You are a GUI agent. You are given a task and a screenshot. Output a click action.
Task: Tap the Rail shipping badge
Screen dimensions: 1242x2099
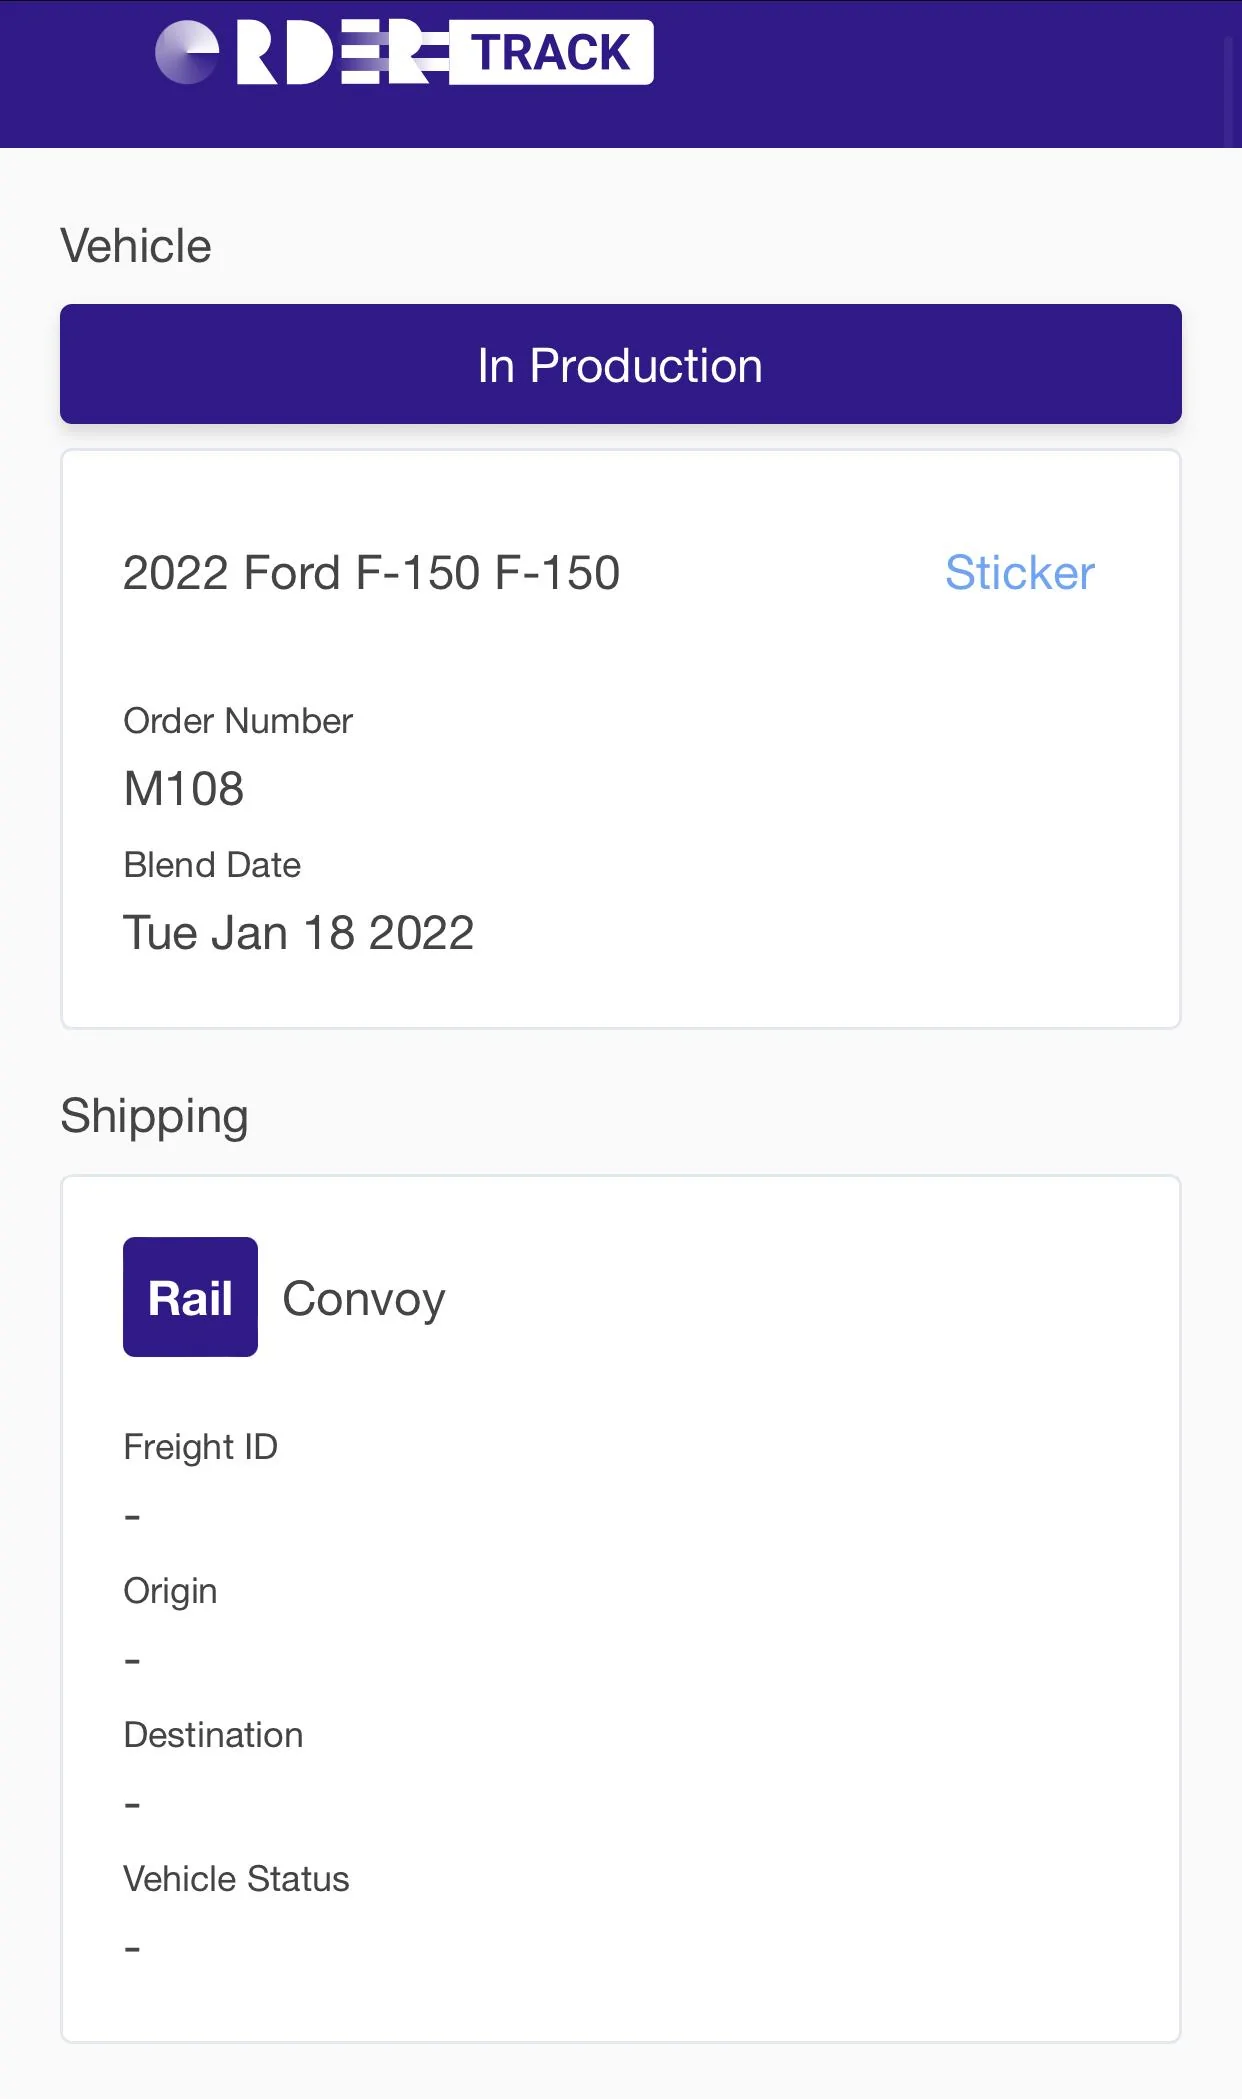point(190,1297)
